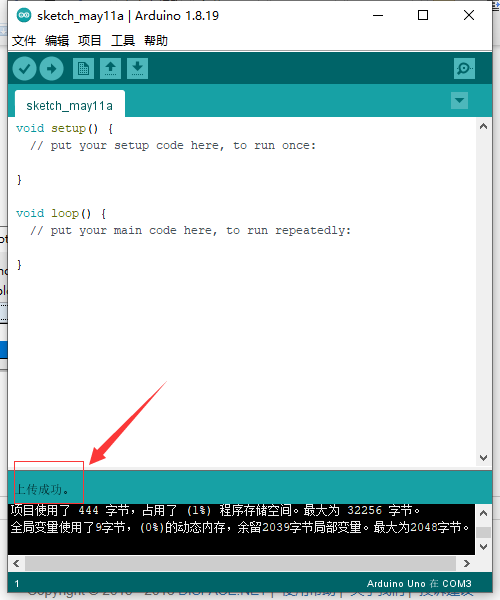
Task: Click the console scrollbar down arrow
Action: (484, 547)
